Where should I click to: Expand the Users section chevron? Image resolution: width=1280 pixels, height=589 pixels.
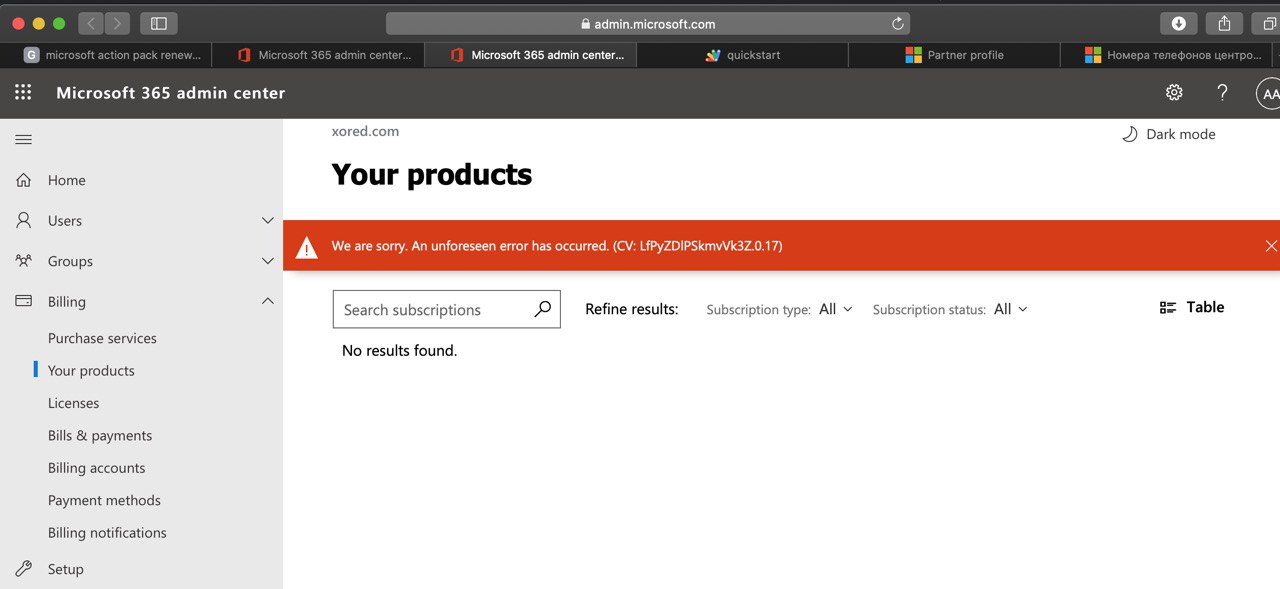267,220
